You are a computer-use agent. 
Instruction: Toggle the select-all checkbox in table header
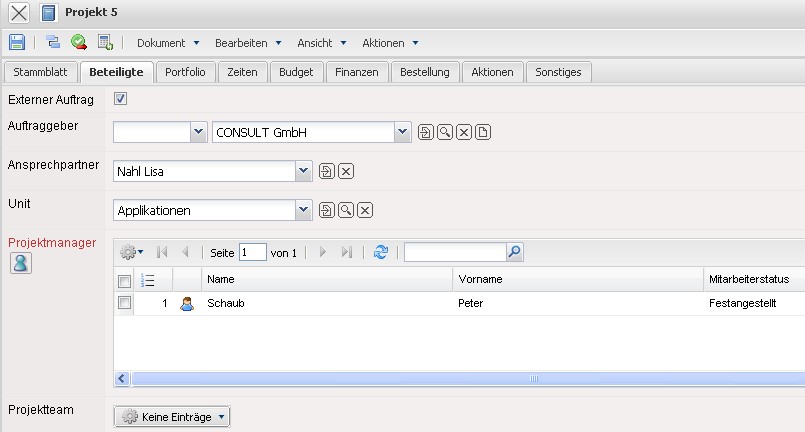124,280
